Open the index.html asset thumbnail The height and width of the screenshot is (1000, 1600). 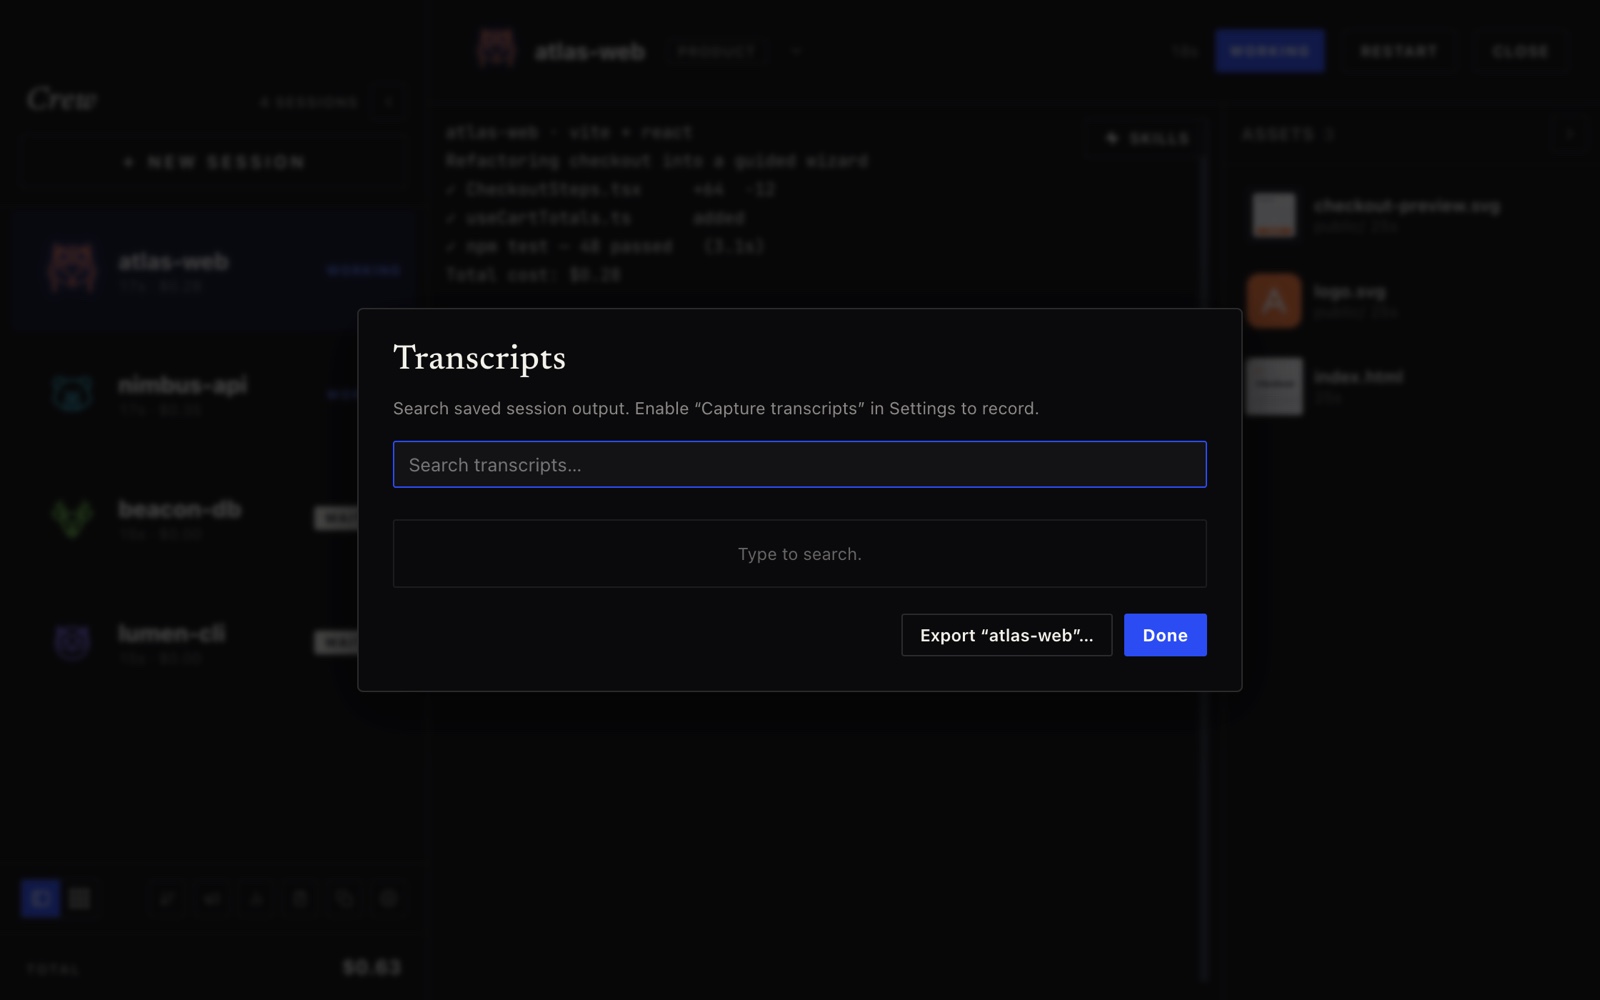point(1274,386)
